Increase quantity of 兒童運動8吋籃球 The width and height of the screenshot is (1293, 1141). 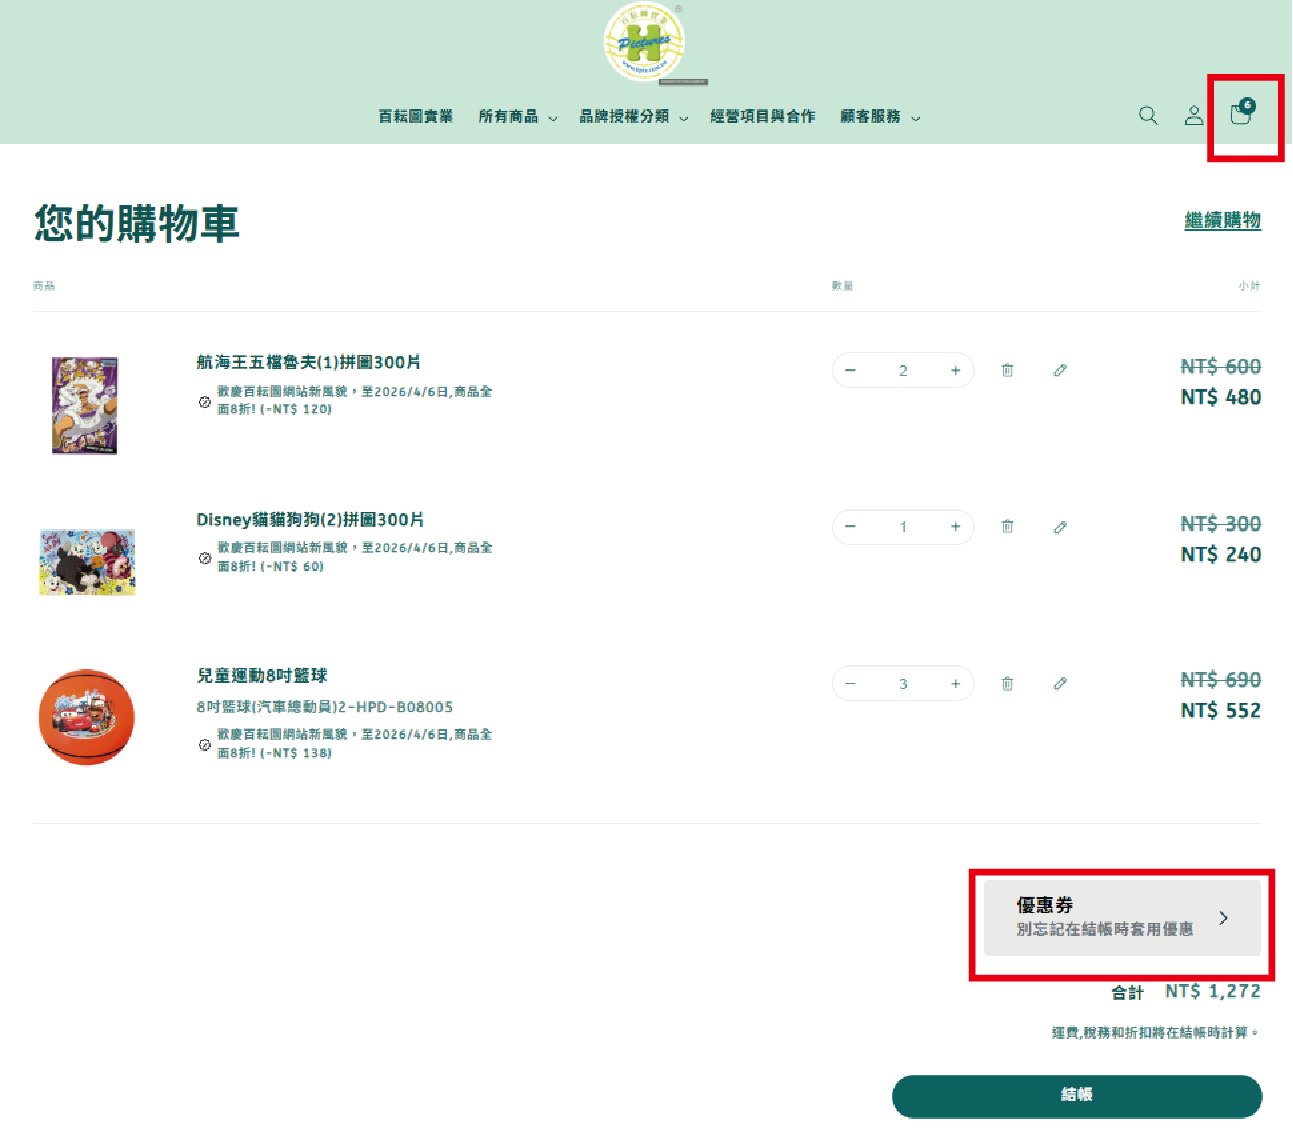tap(955, 684)
